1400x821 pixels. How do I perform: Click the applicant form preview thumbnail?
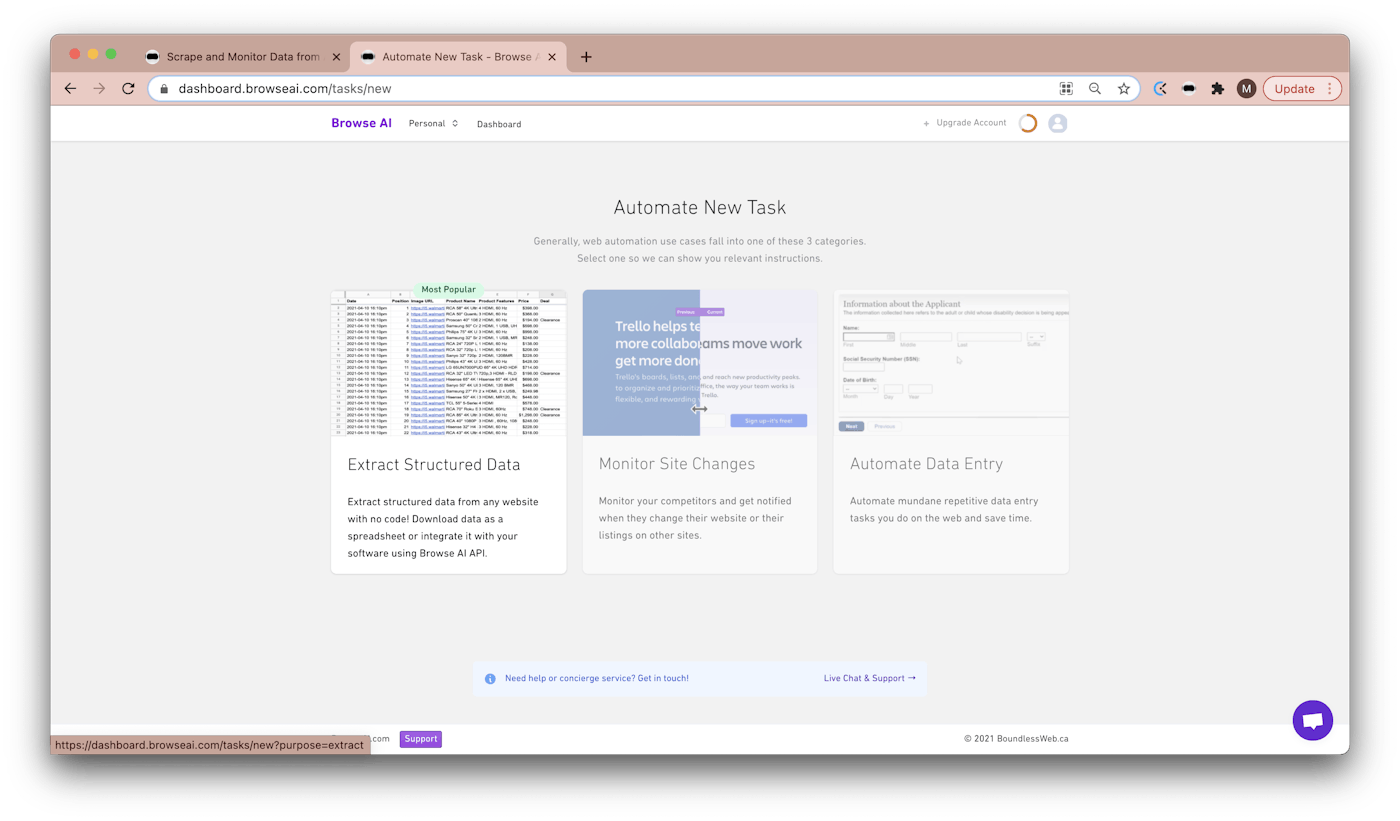tap(951, 363)
